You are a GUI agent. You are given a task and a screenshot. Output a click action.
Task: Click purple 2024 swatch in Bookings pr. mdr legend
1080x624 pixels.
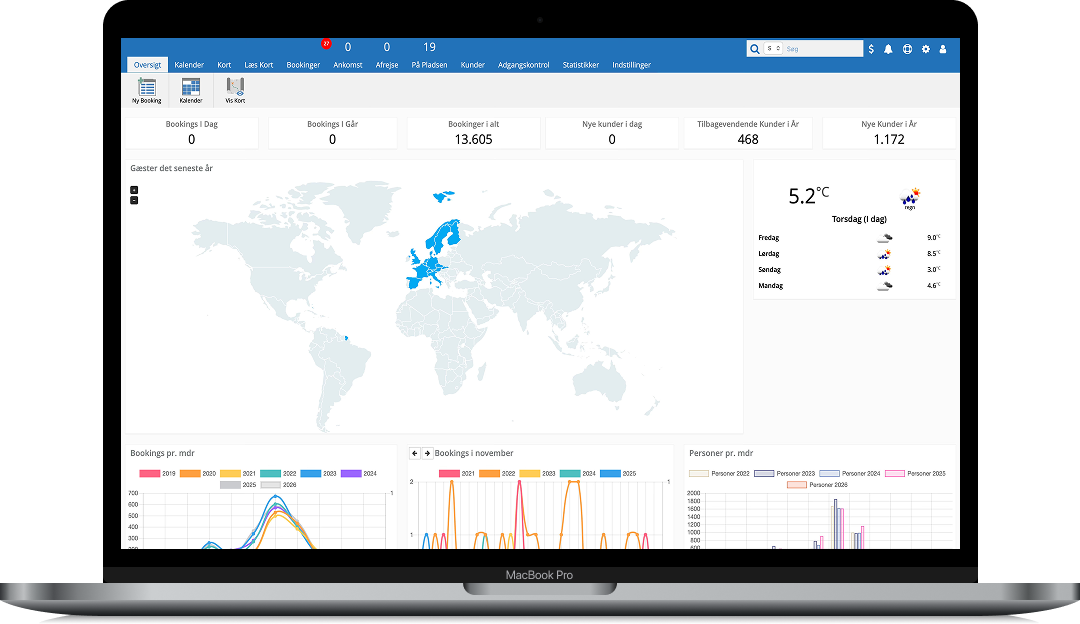[351, 474]
